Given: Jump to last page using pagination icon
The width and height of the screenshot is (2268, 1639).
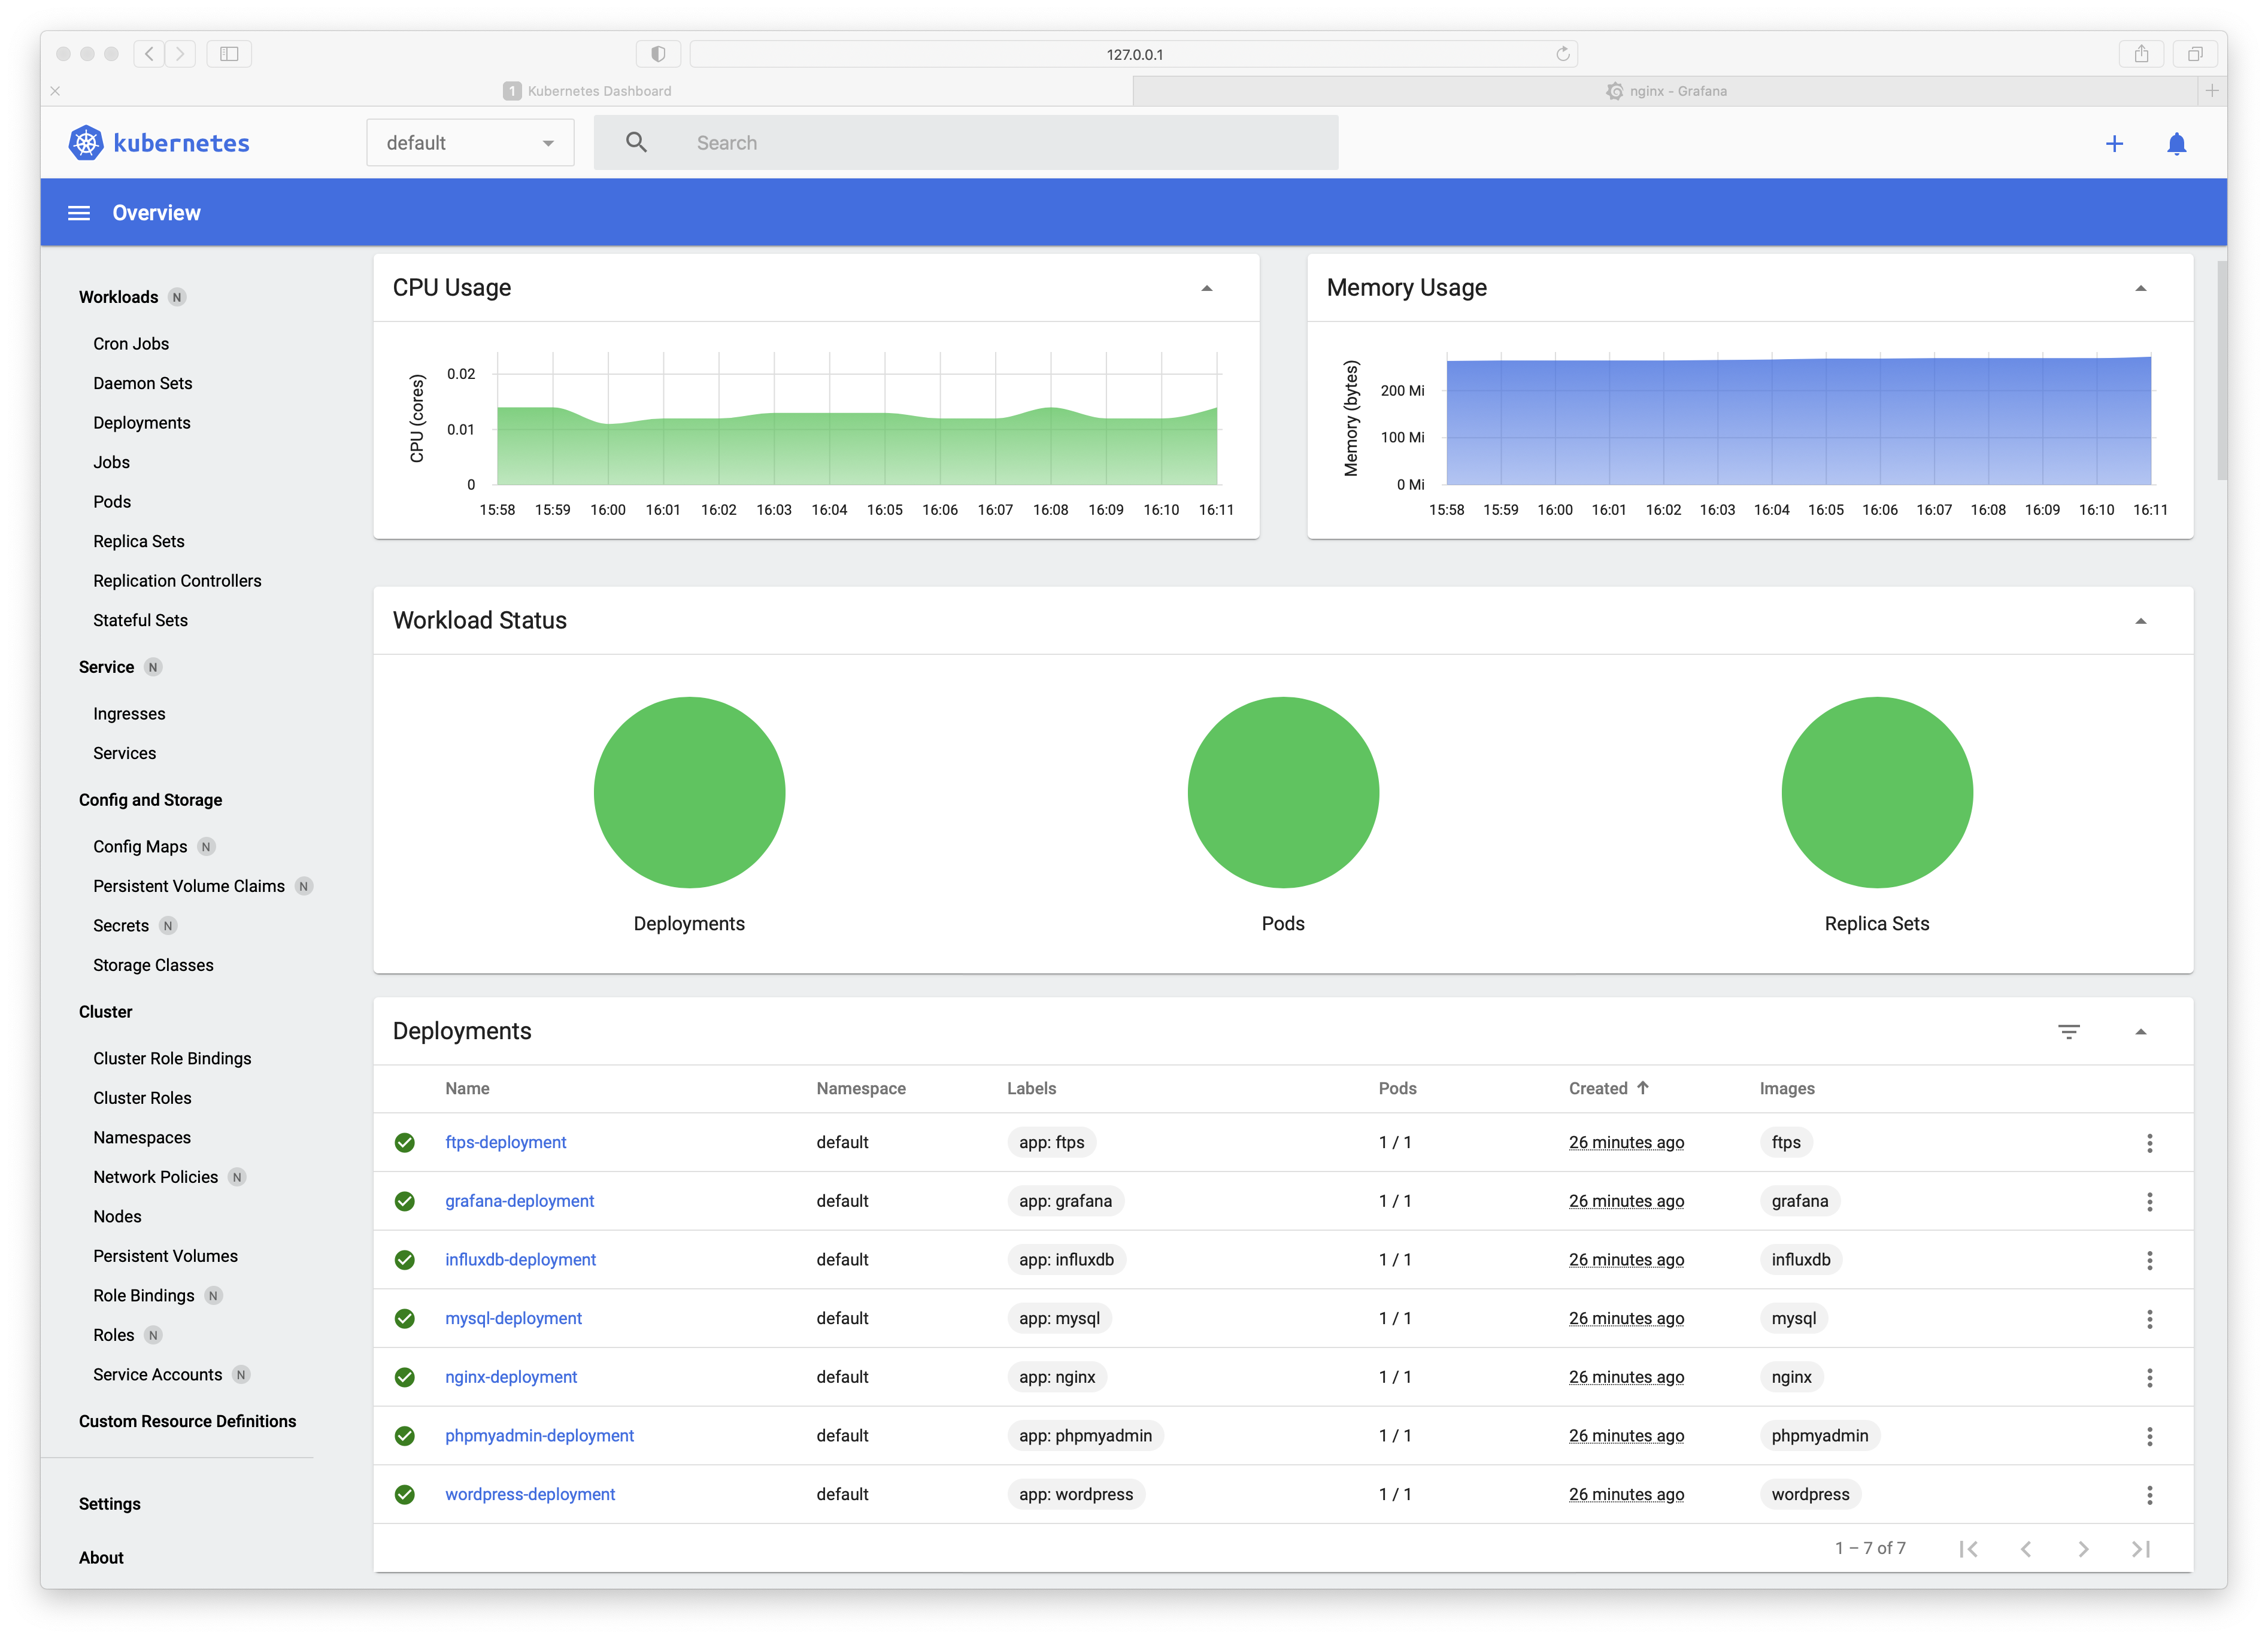Looking at the screenshot, I should [2142, 1548].
